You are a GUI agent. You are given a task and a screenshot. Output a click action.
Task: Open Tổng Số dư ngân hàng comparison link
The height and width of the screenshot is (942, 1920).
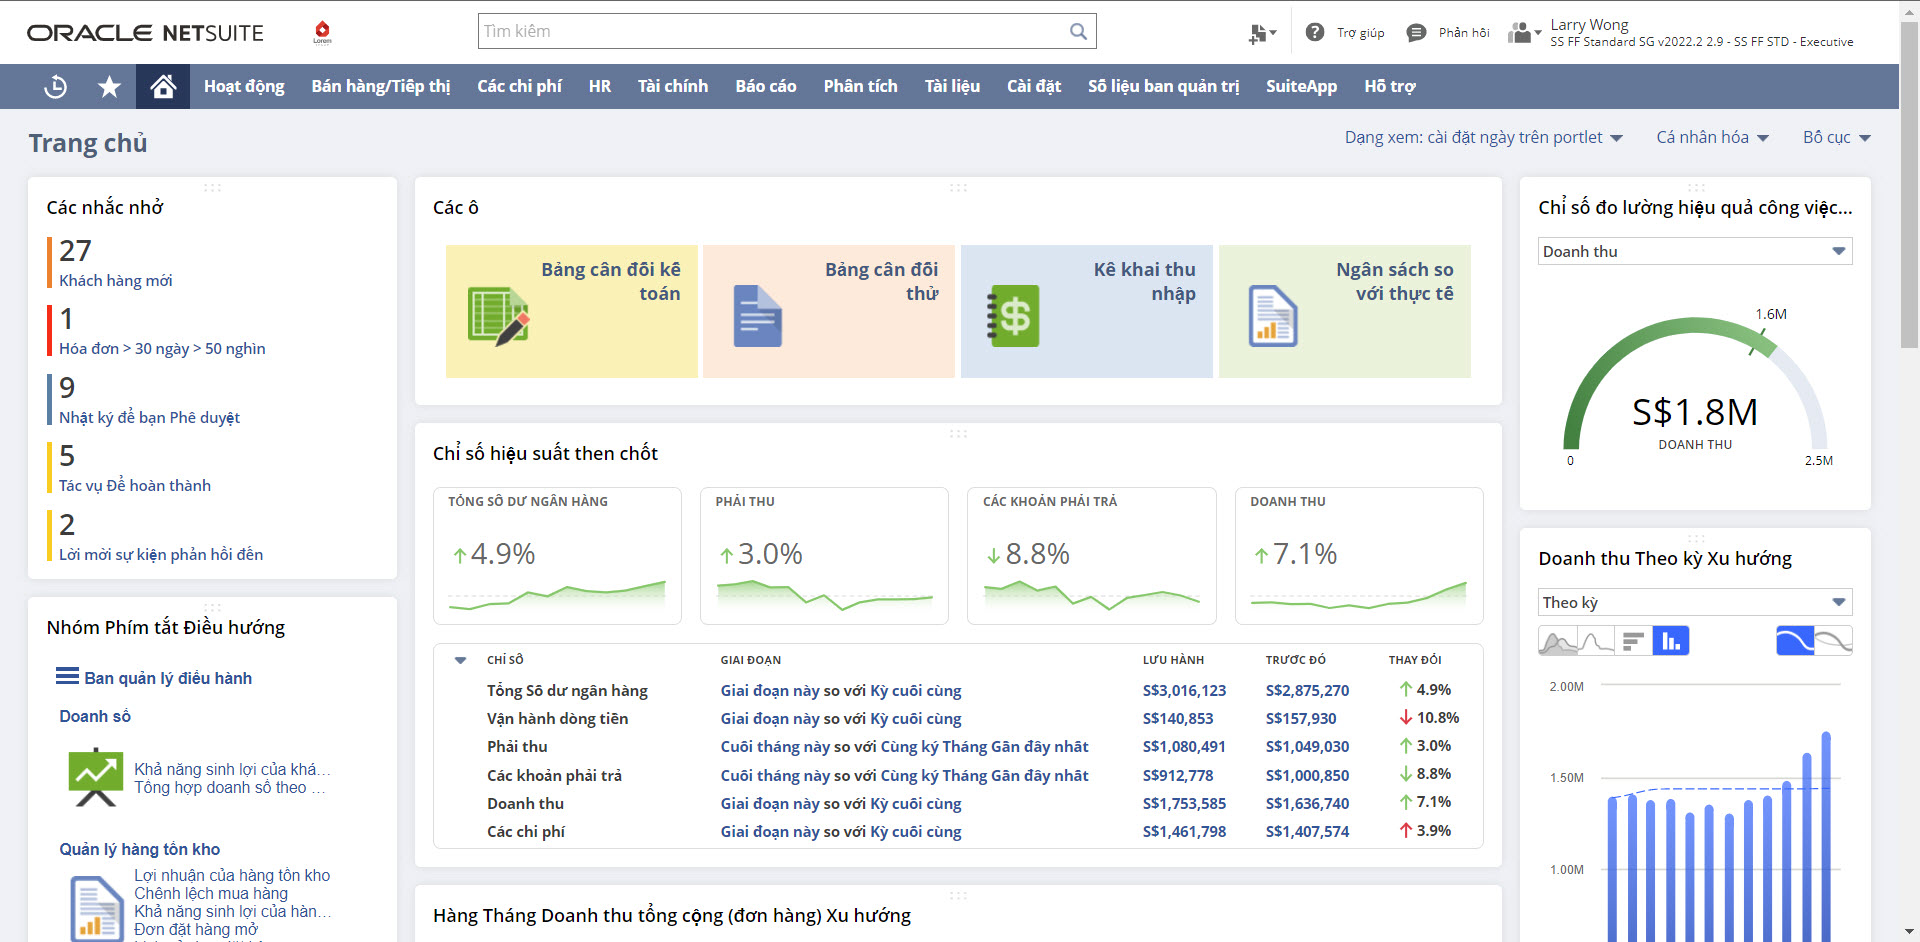point(841,691)
